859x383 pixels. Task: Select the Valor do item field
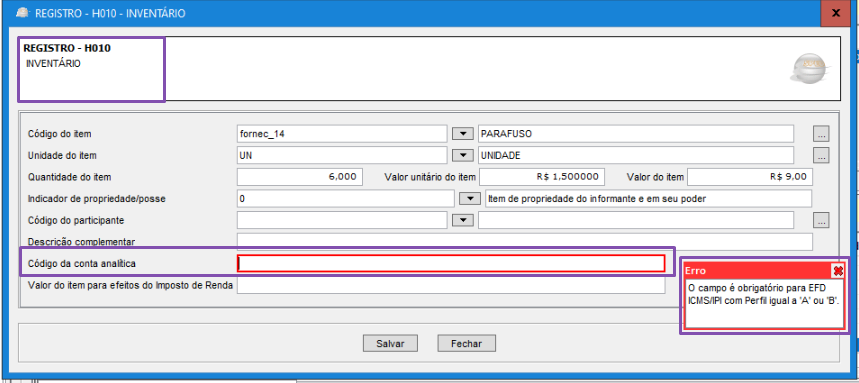[749, 177]
